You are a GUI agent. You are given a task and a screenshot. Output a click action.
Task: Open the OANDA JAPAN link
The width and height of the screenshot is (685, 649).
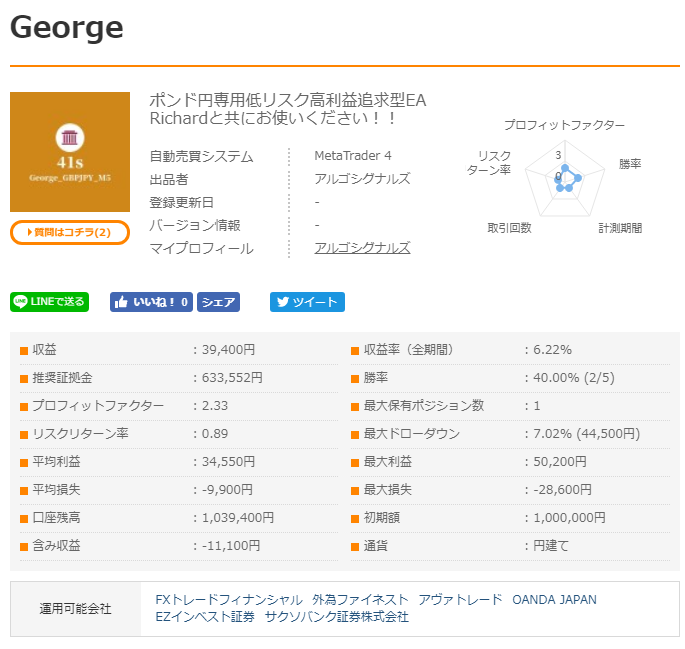554,600
